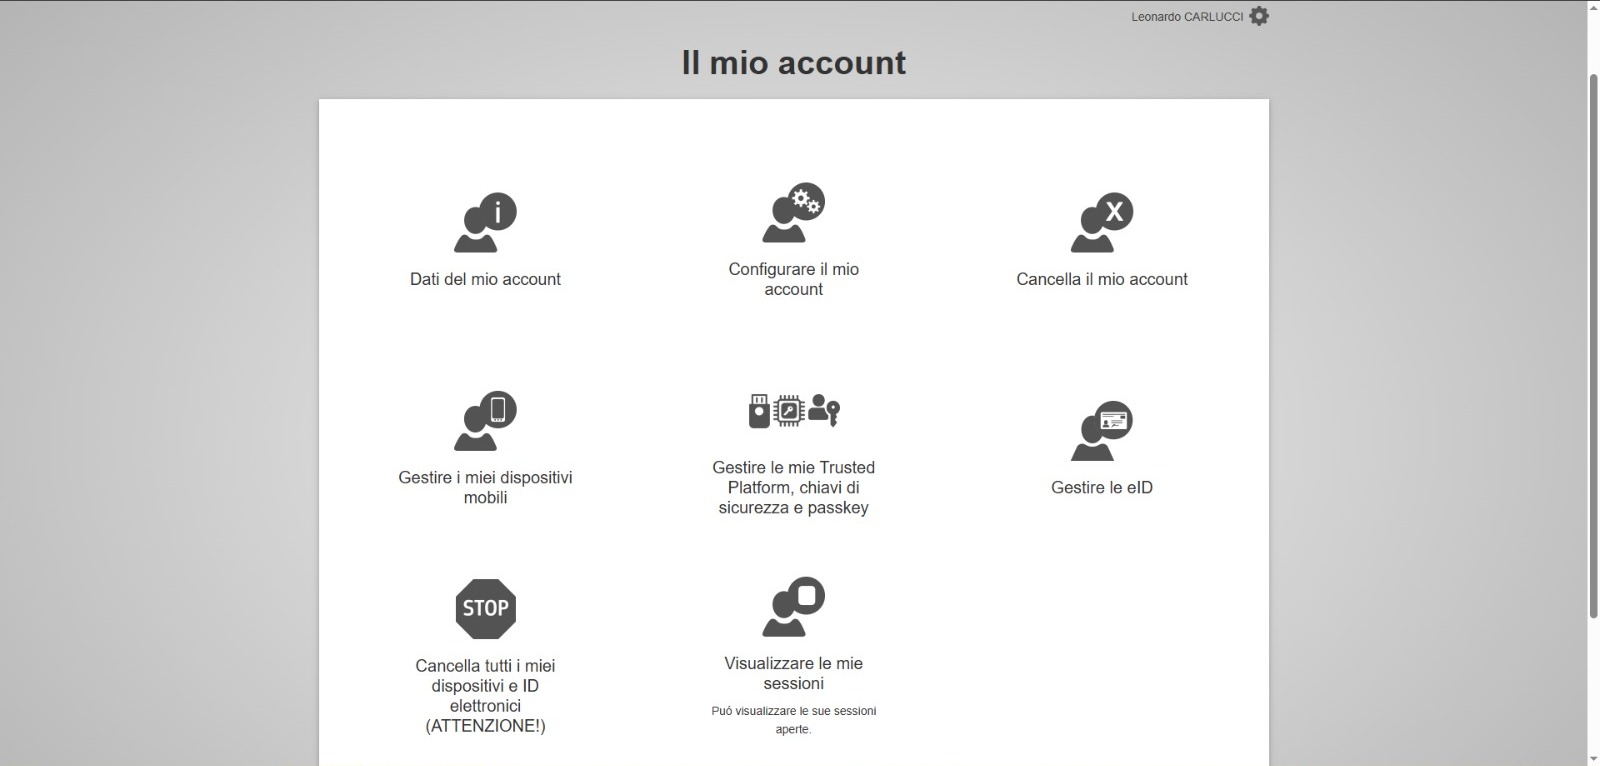Click the 'Il mio account' heading
This screenshot has height=766, width=1600.
[794, 63]
